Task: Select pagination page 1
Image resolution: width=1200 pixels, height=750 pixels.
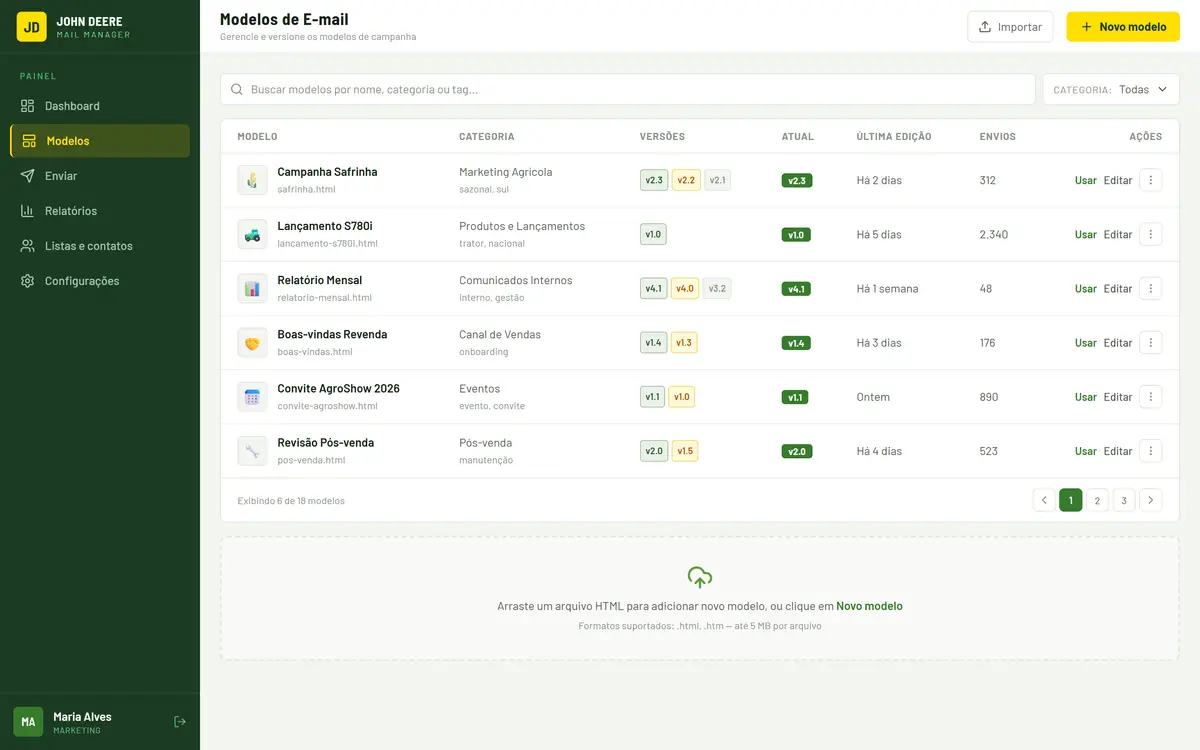Action: click(x=1071, y=500)
